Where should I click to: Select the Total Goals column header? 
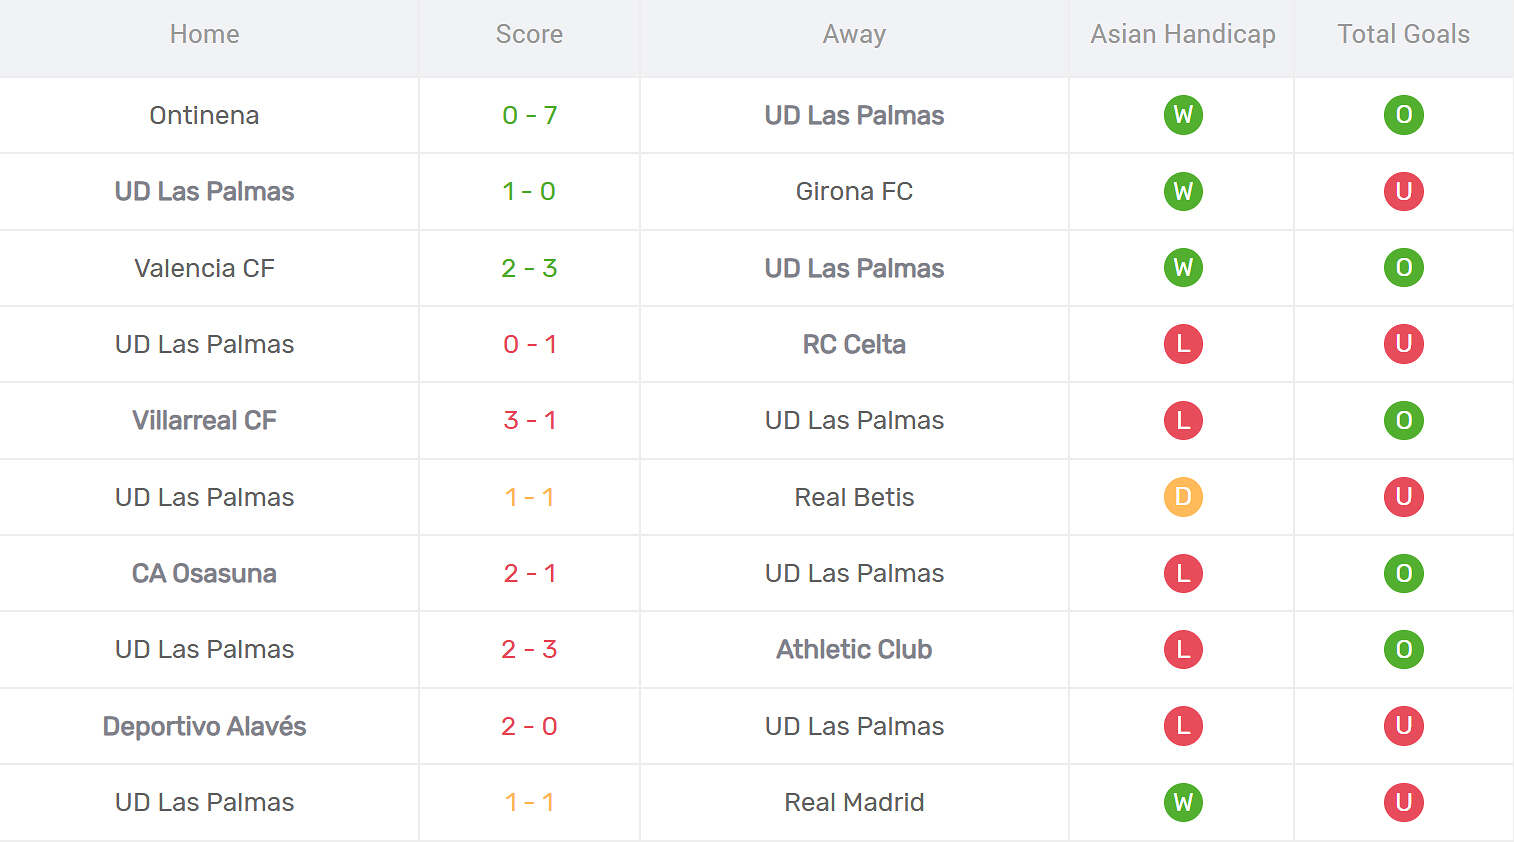pyautogui.click(x=1403, y=34)
